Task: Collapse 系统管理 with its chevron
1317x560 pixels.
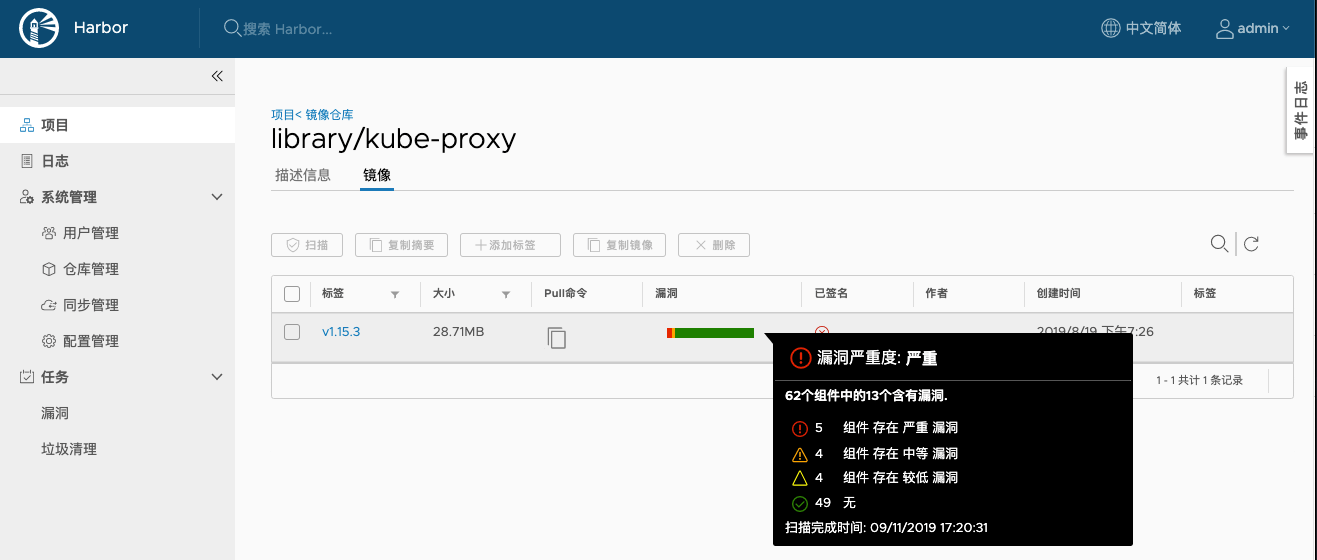Action: (217, 197)
